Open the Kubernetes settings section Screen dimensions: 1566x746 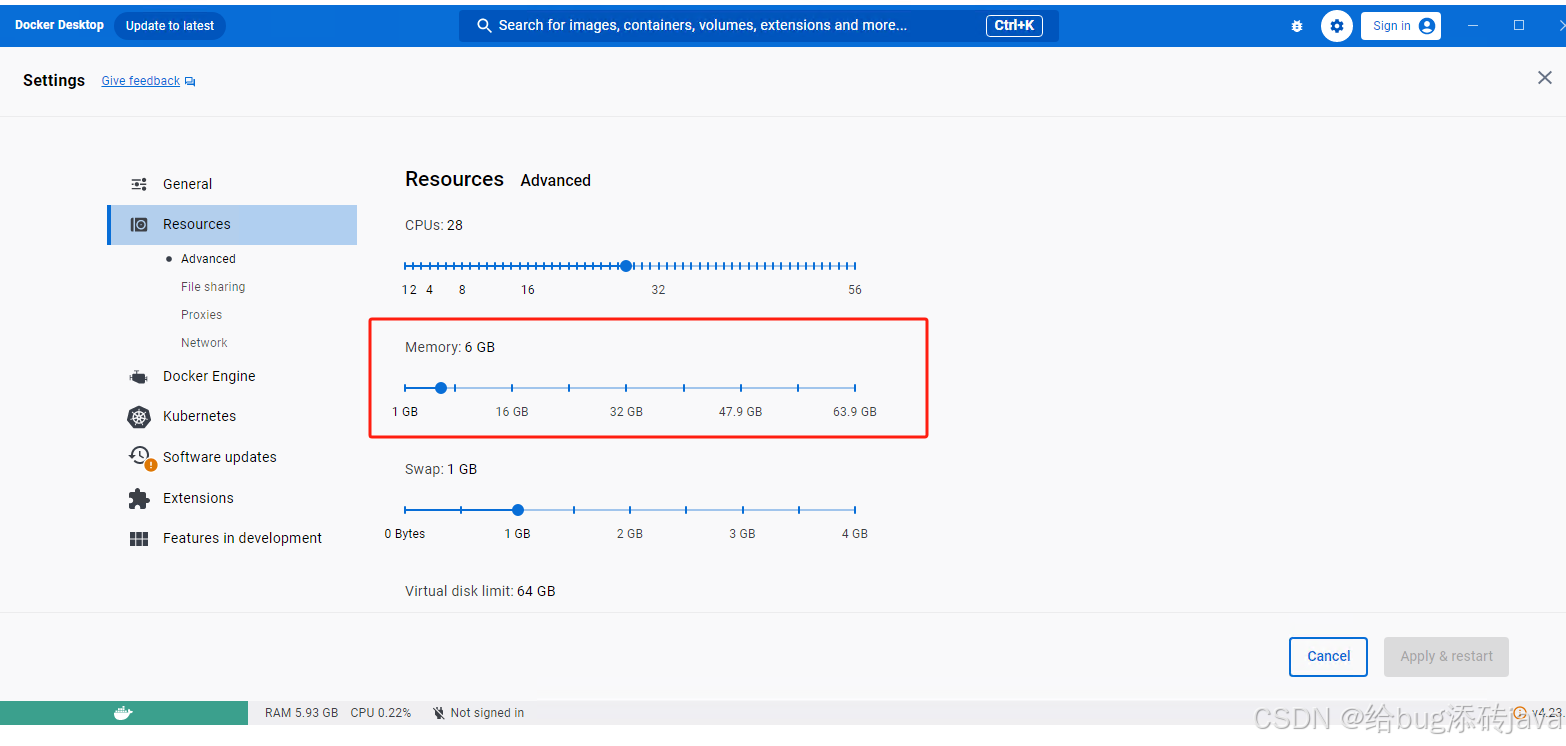click(199, 416)
